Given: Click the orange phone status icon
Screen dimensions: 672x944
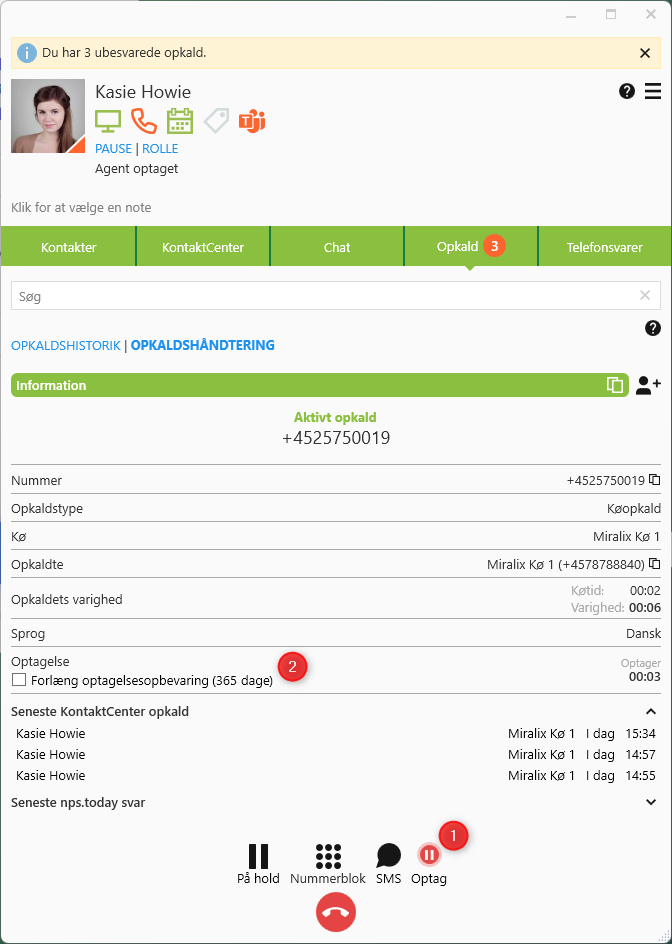Looking at the screenshot, I should (144, 122).
